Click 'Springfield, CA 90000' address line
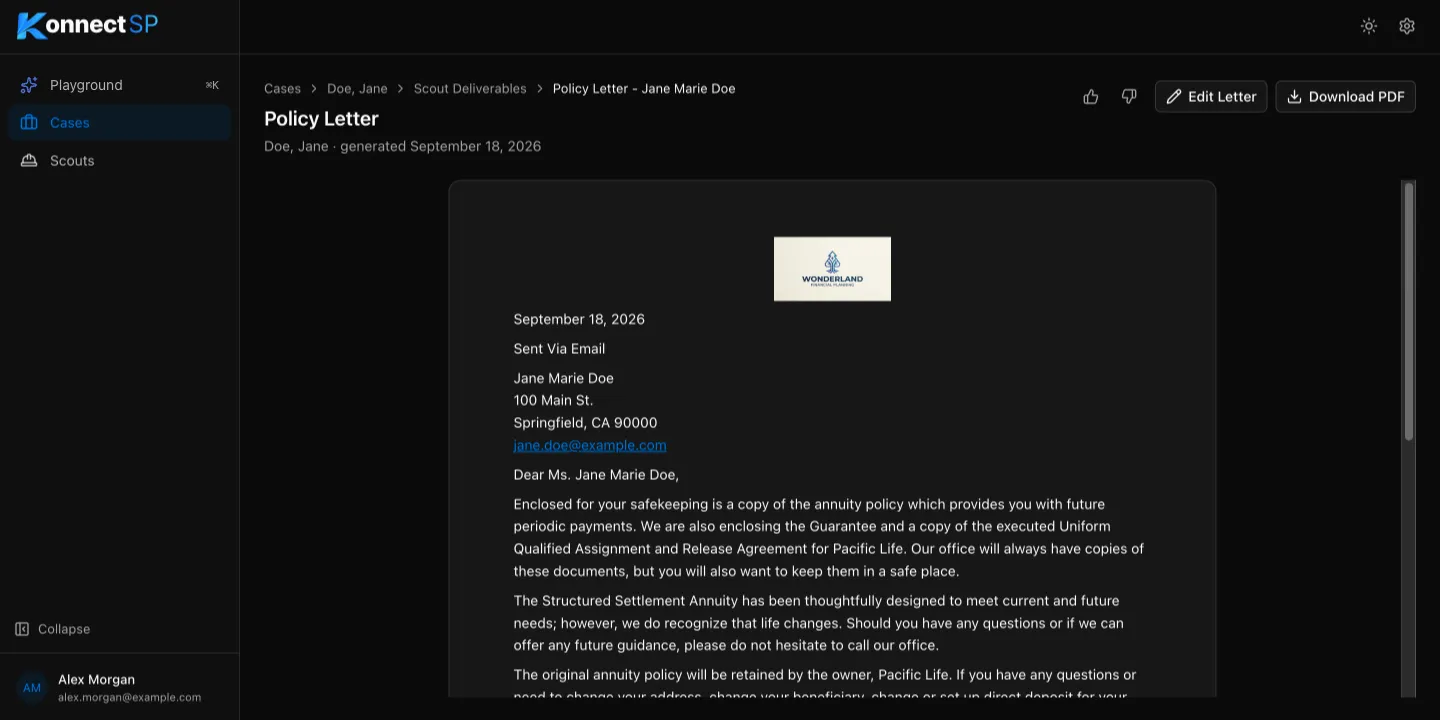This screenshot has width=1440, height=720. (585, 423)
